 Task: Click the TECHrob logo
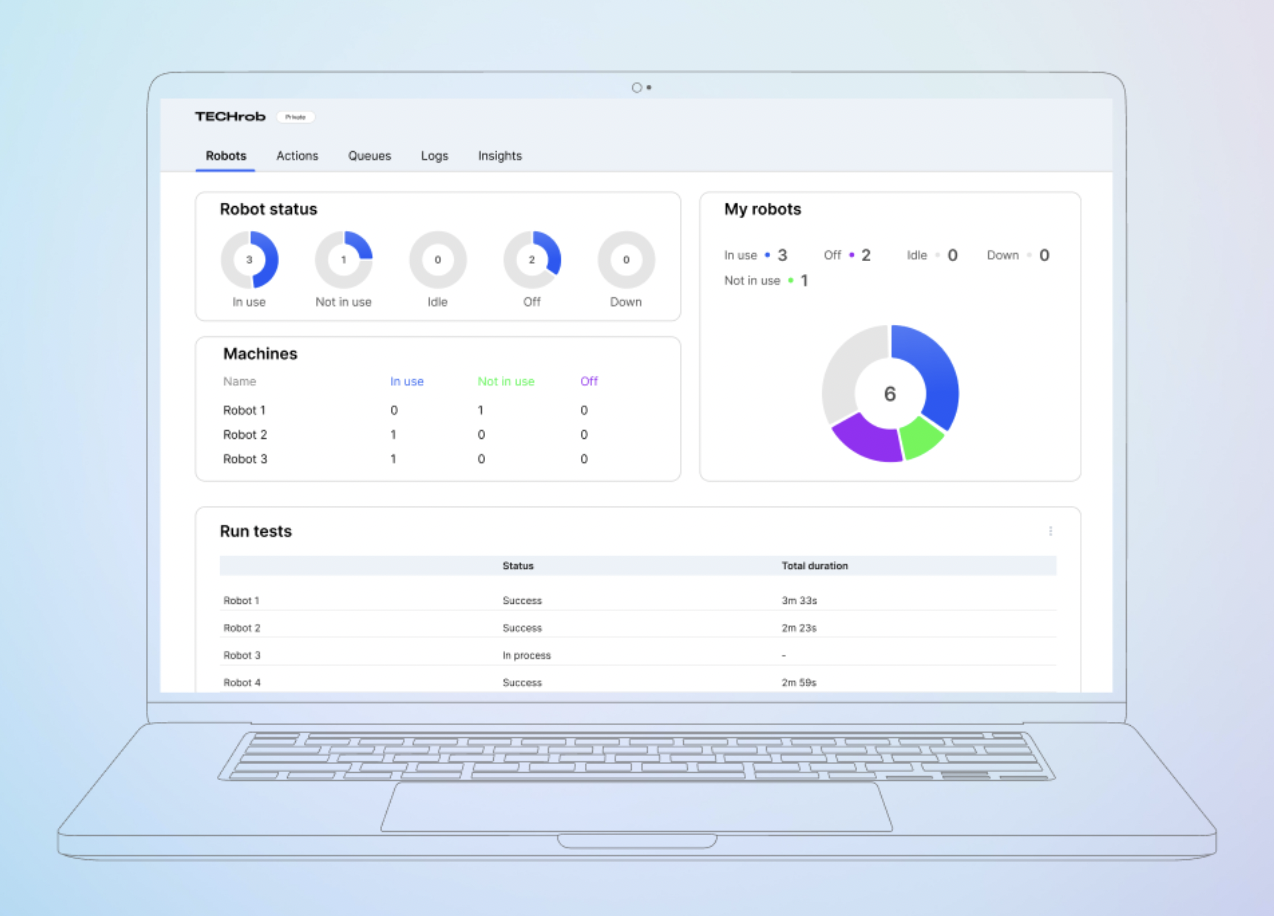[230, 117]
